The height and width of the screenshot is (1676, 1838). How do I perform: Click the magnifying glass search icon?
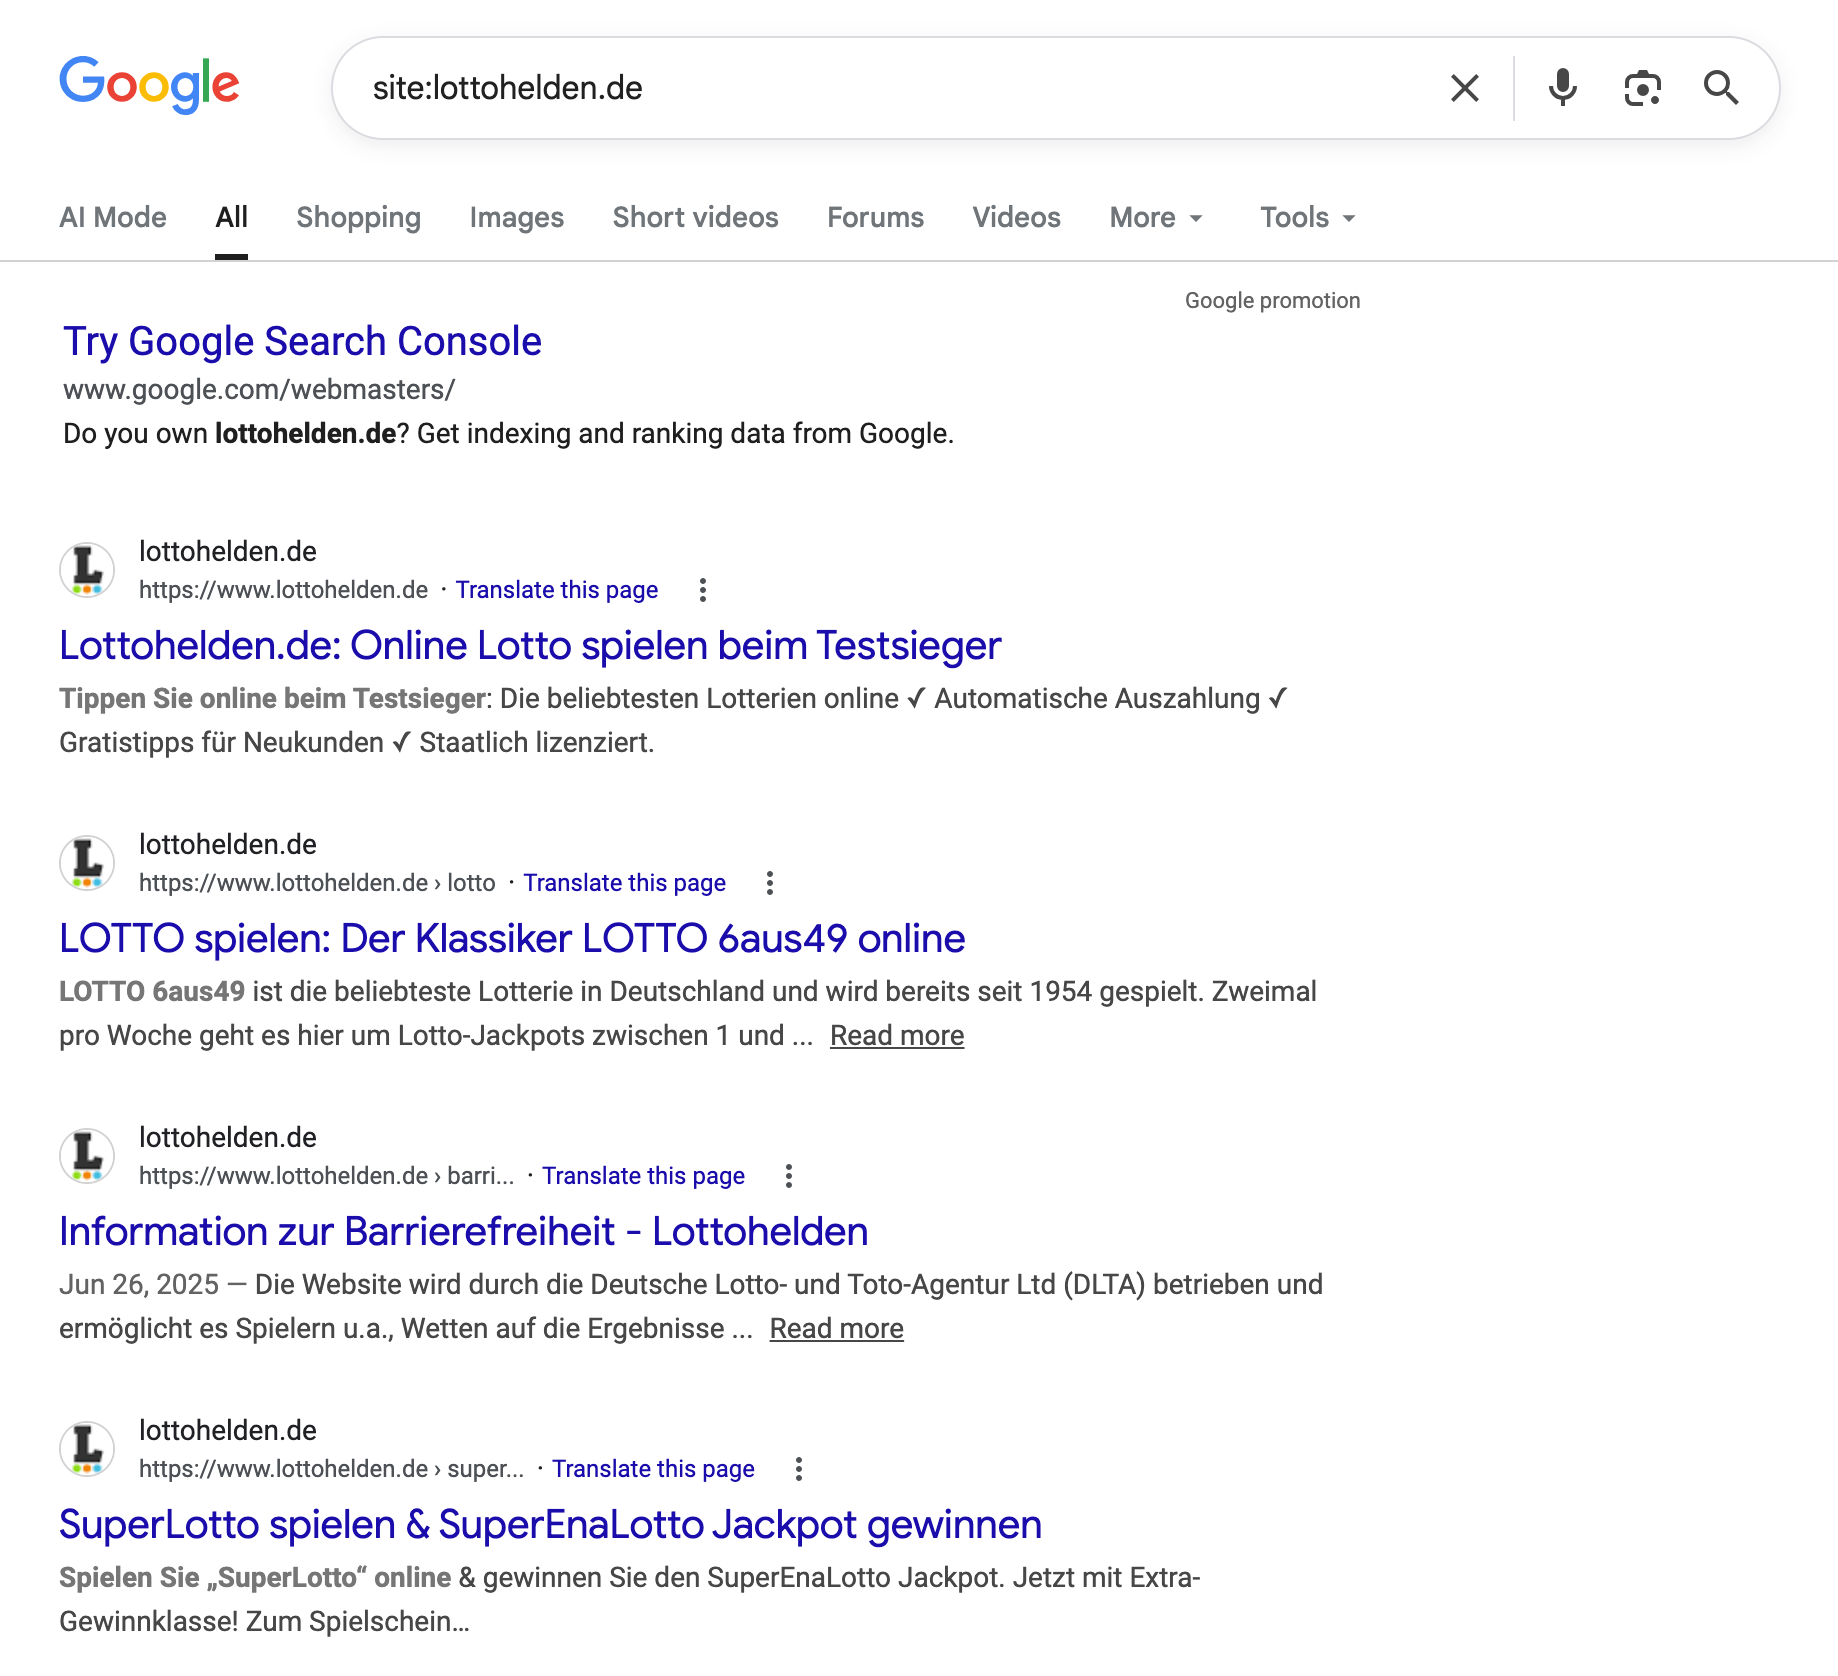pos(1721,88)
